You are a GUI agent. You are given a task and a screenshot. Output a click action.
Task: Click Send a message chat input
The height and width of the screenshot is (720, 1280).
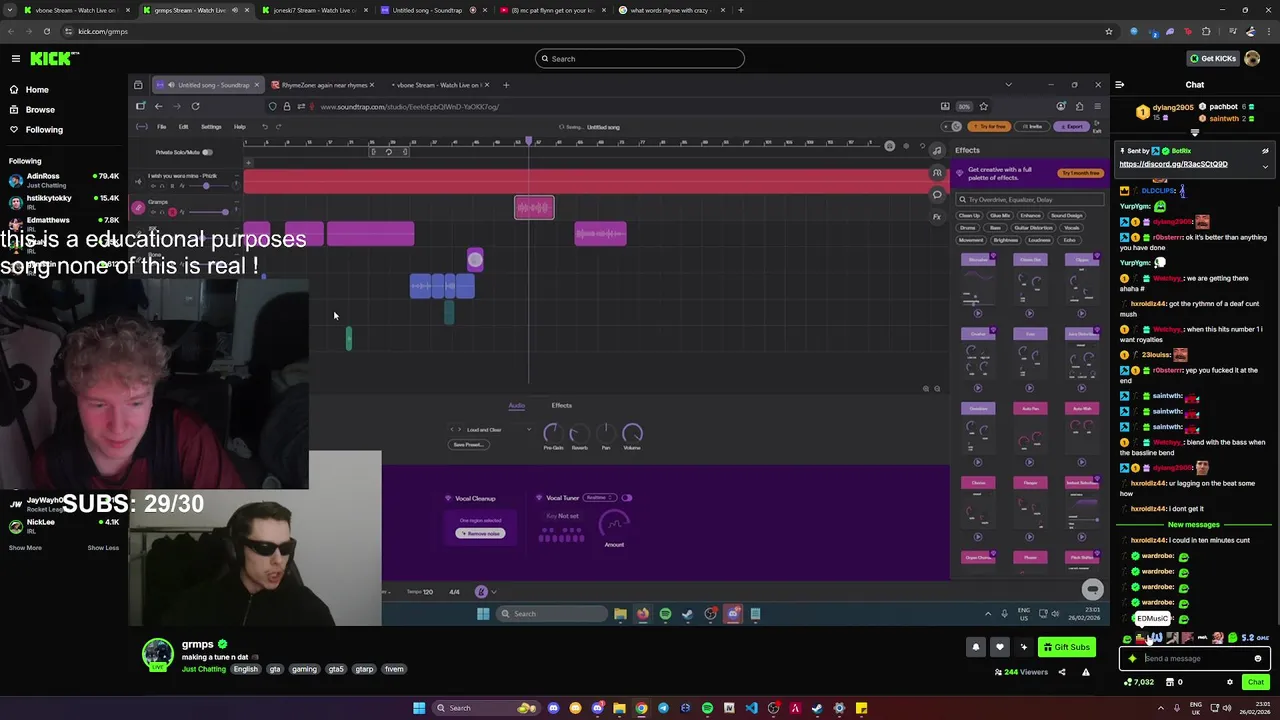tap(1195, 658)
